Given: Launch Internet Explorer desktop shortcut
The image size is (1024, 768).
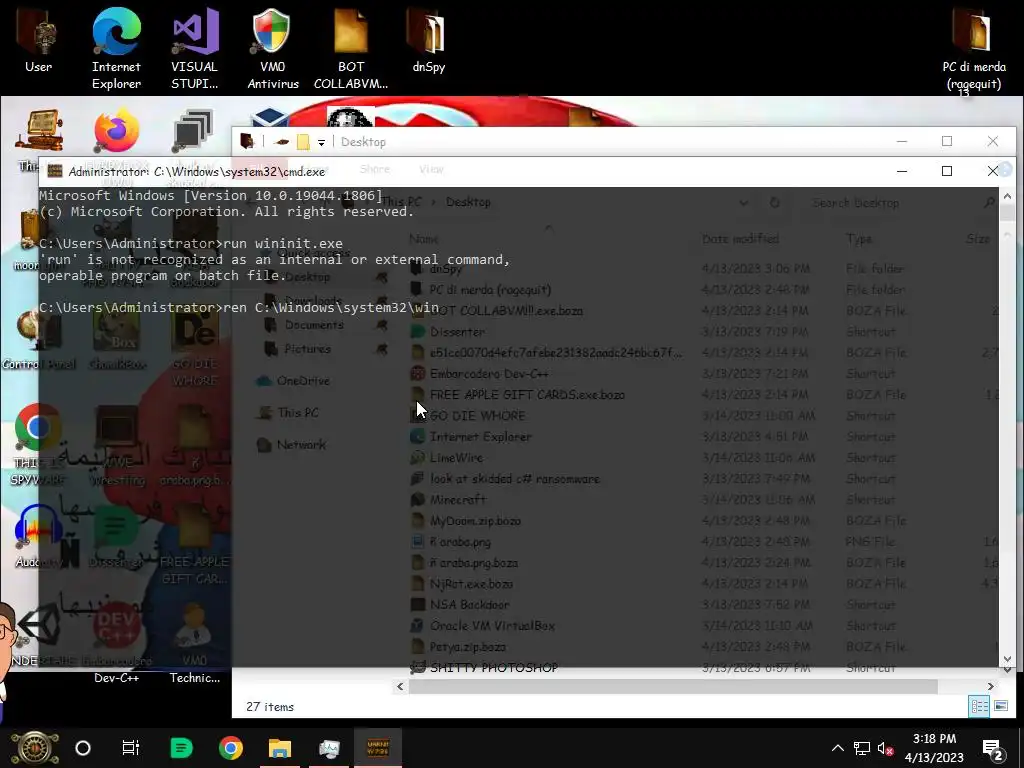Looking at the screenshot, I should coord(116,47).
